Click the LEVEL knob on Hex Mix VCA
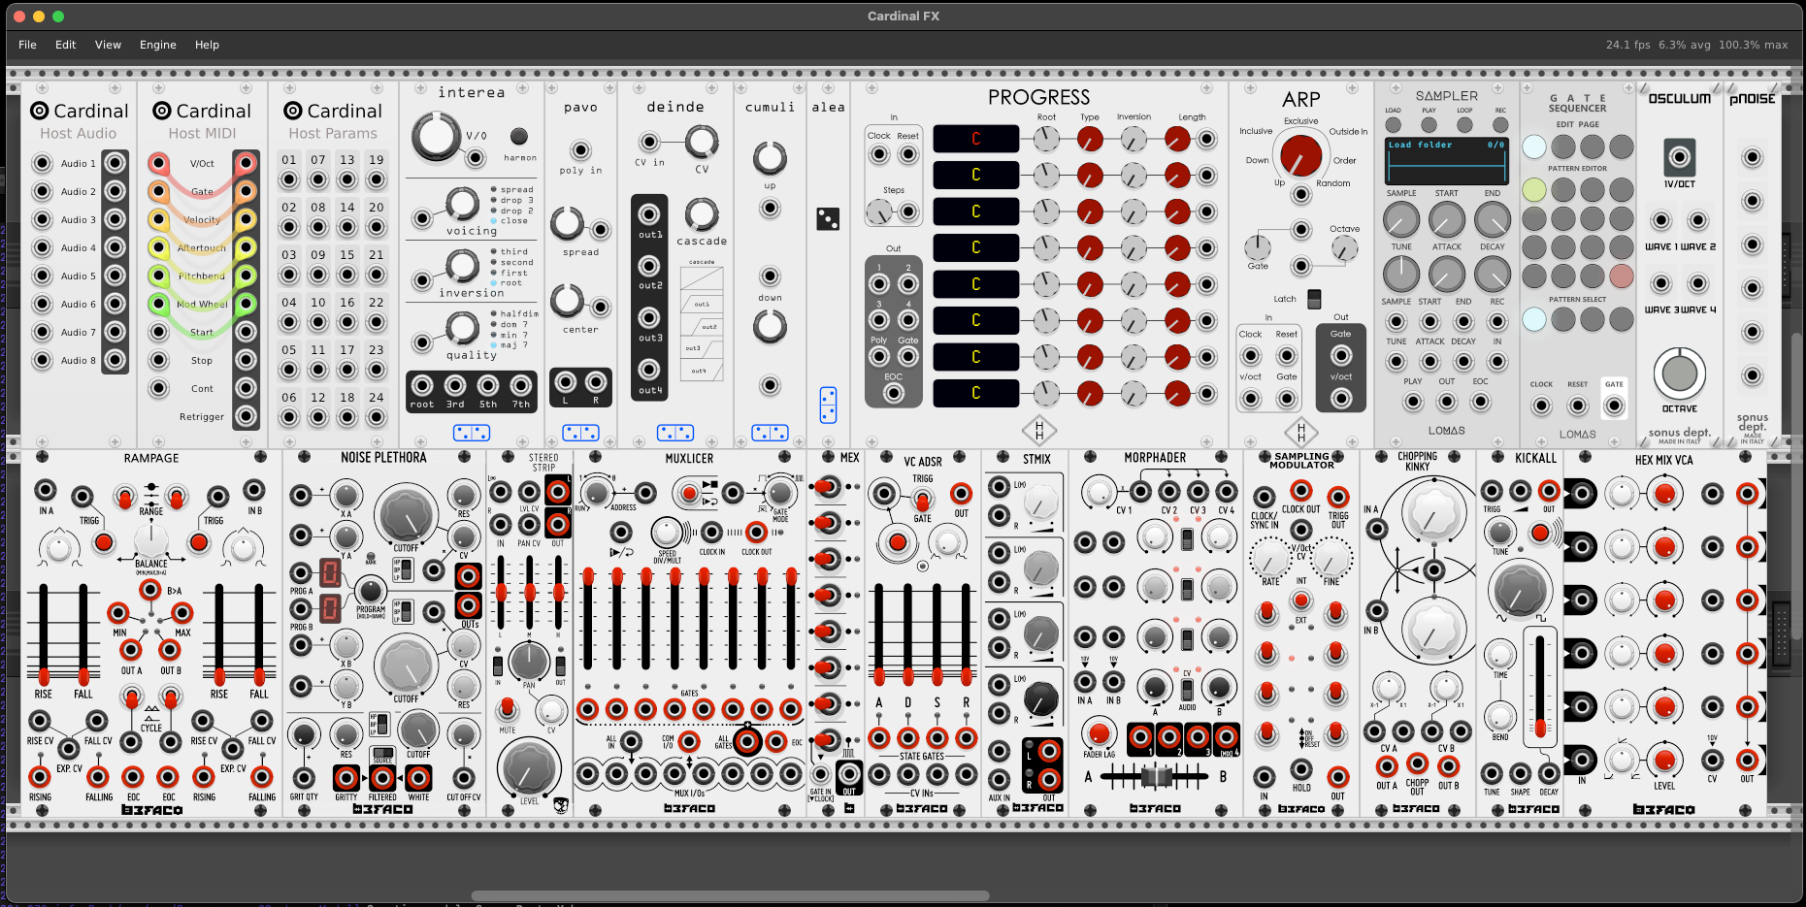Viewport: 1806px width, 907px height. tap(1664, 760)
